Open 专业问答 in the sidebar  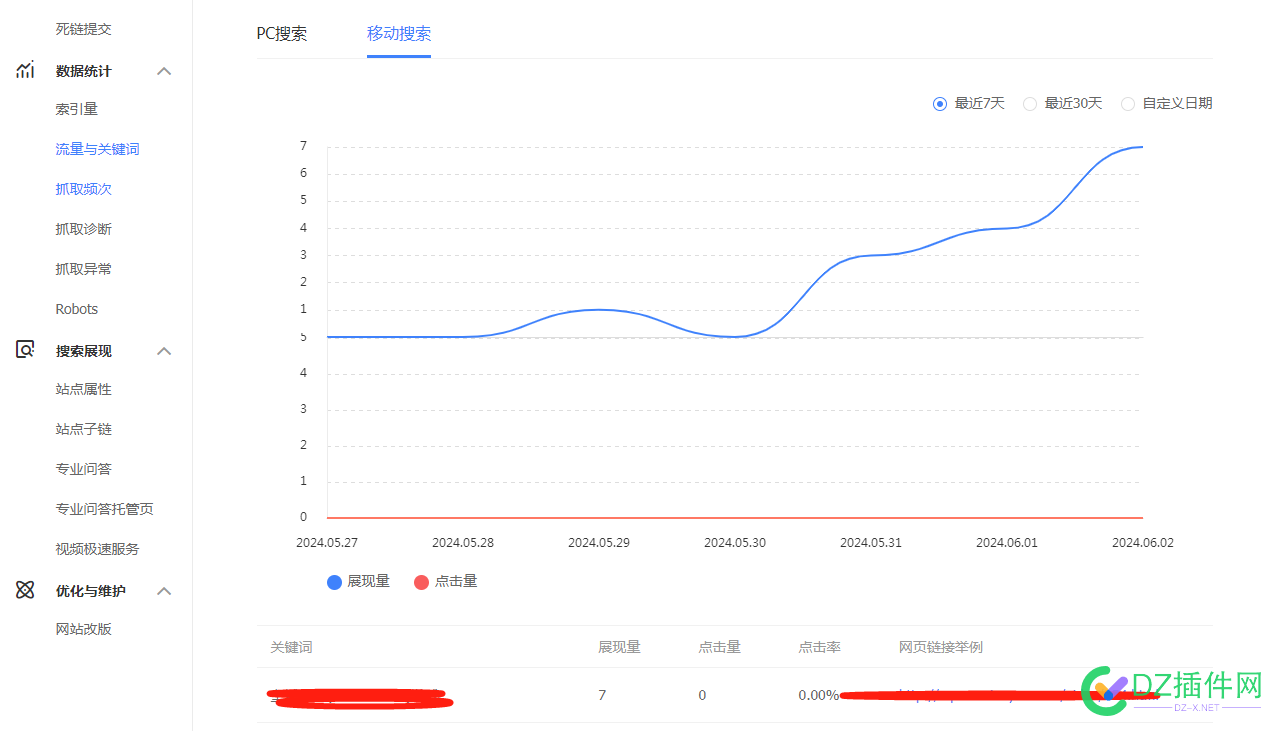click(84, 469)
